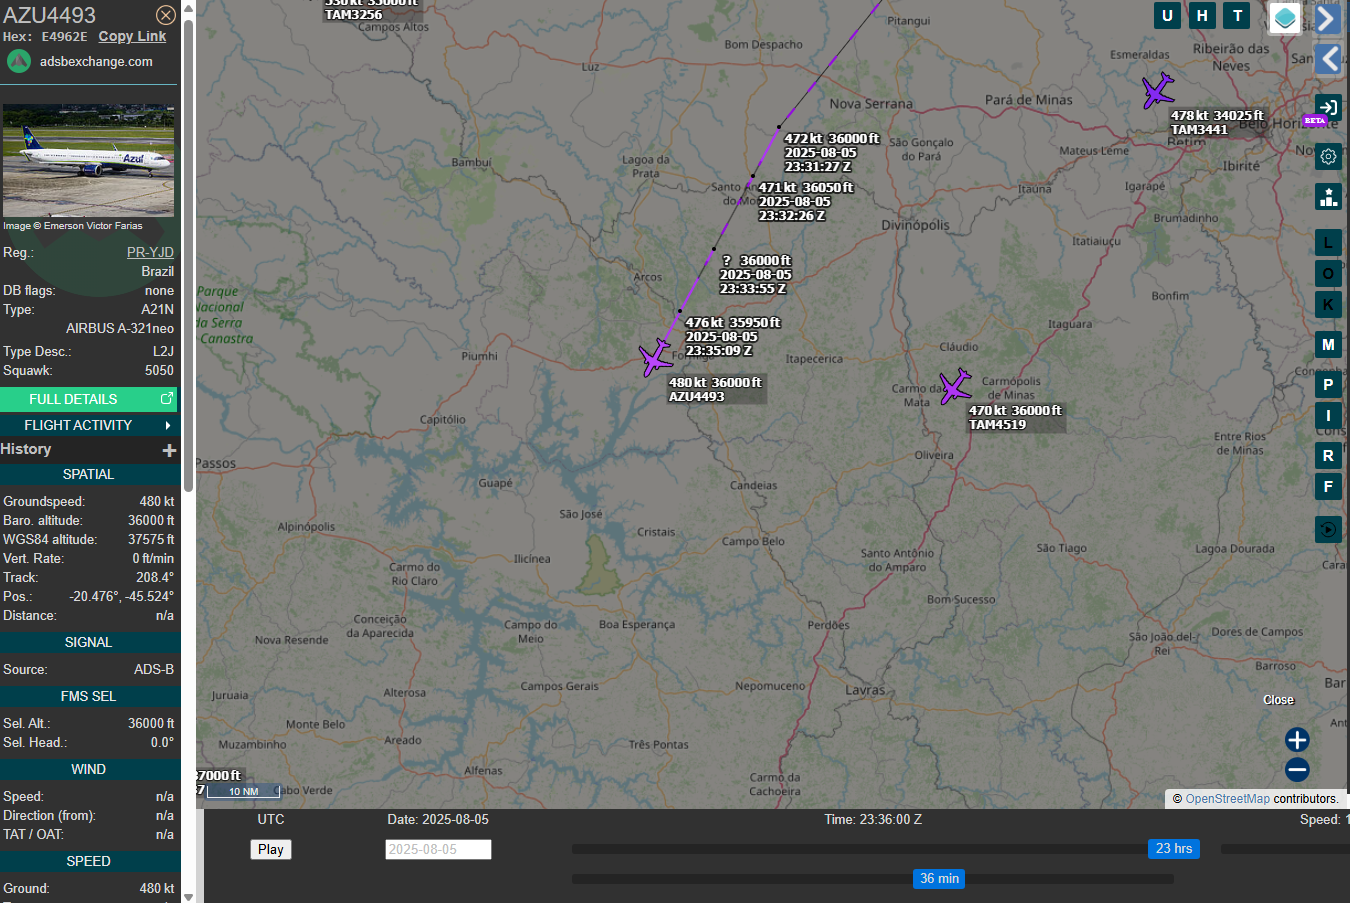This screenshot has height=903, width=1350.
Task: Open the map layers selector icon
Action: click(x=1285, y=18)
